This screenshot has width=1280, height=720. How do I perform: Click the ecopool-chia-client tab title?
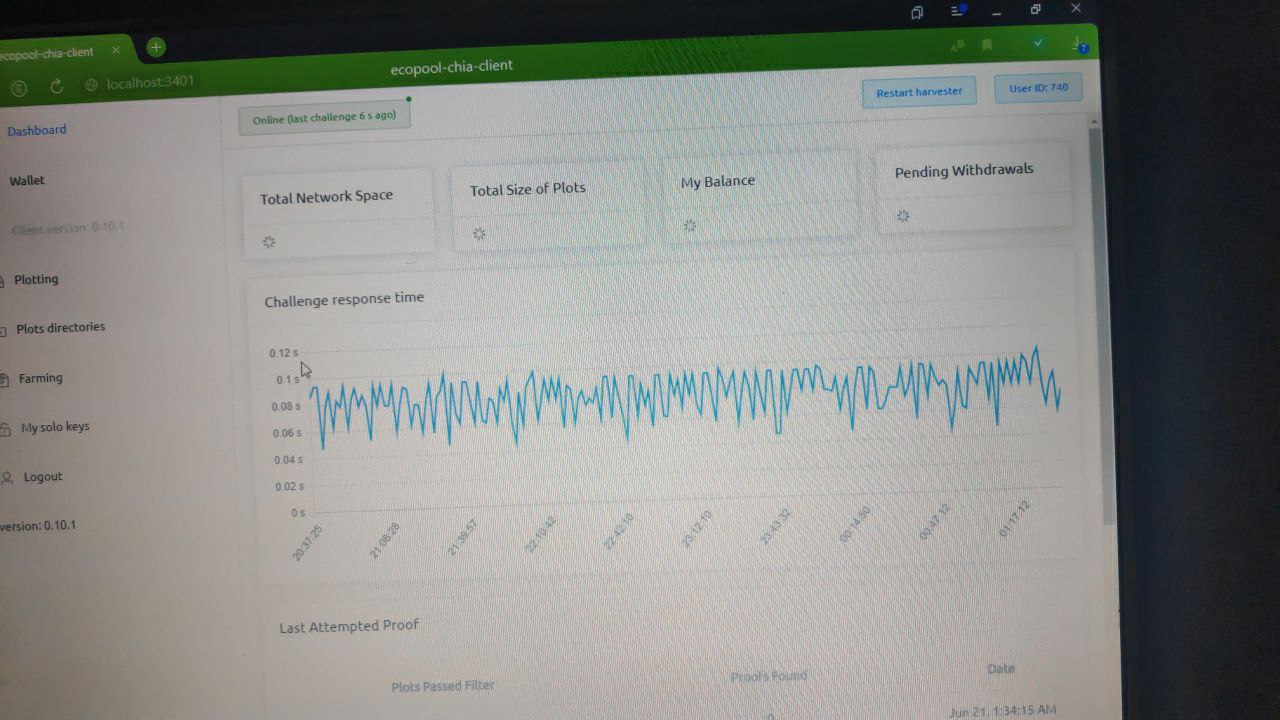pyautogui.click(x=46, y=53)
